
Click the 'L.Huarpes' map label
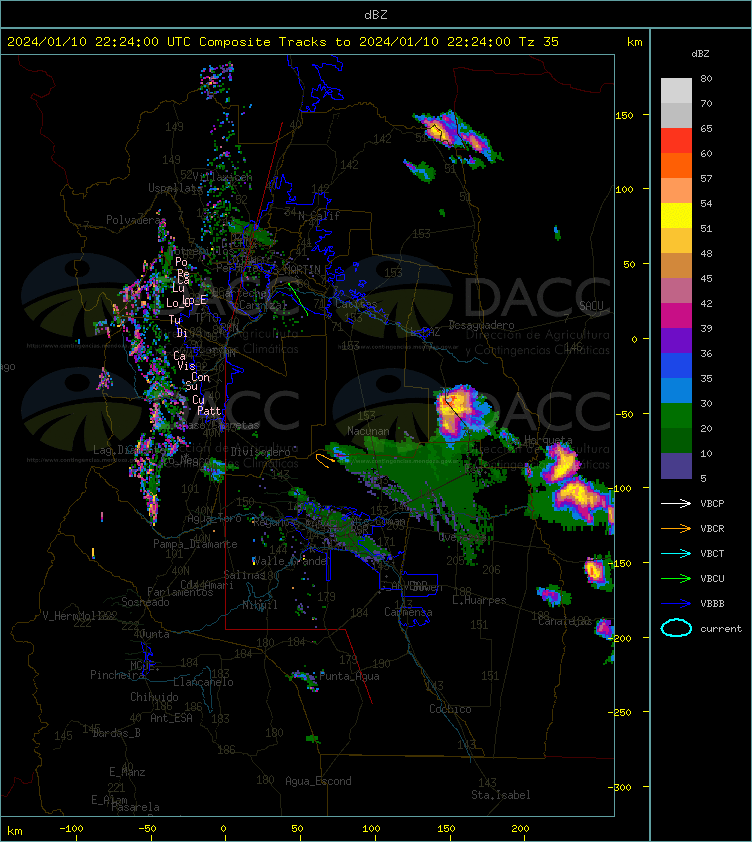click(479, 600)
